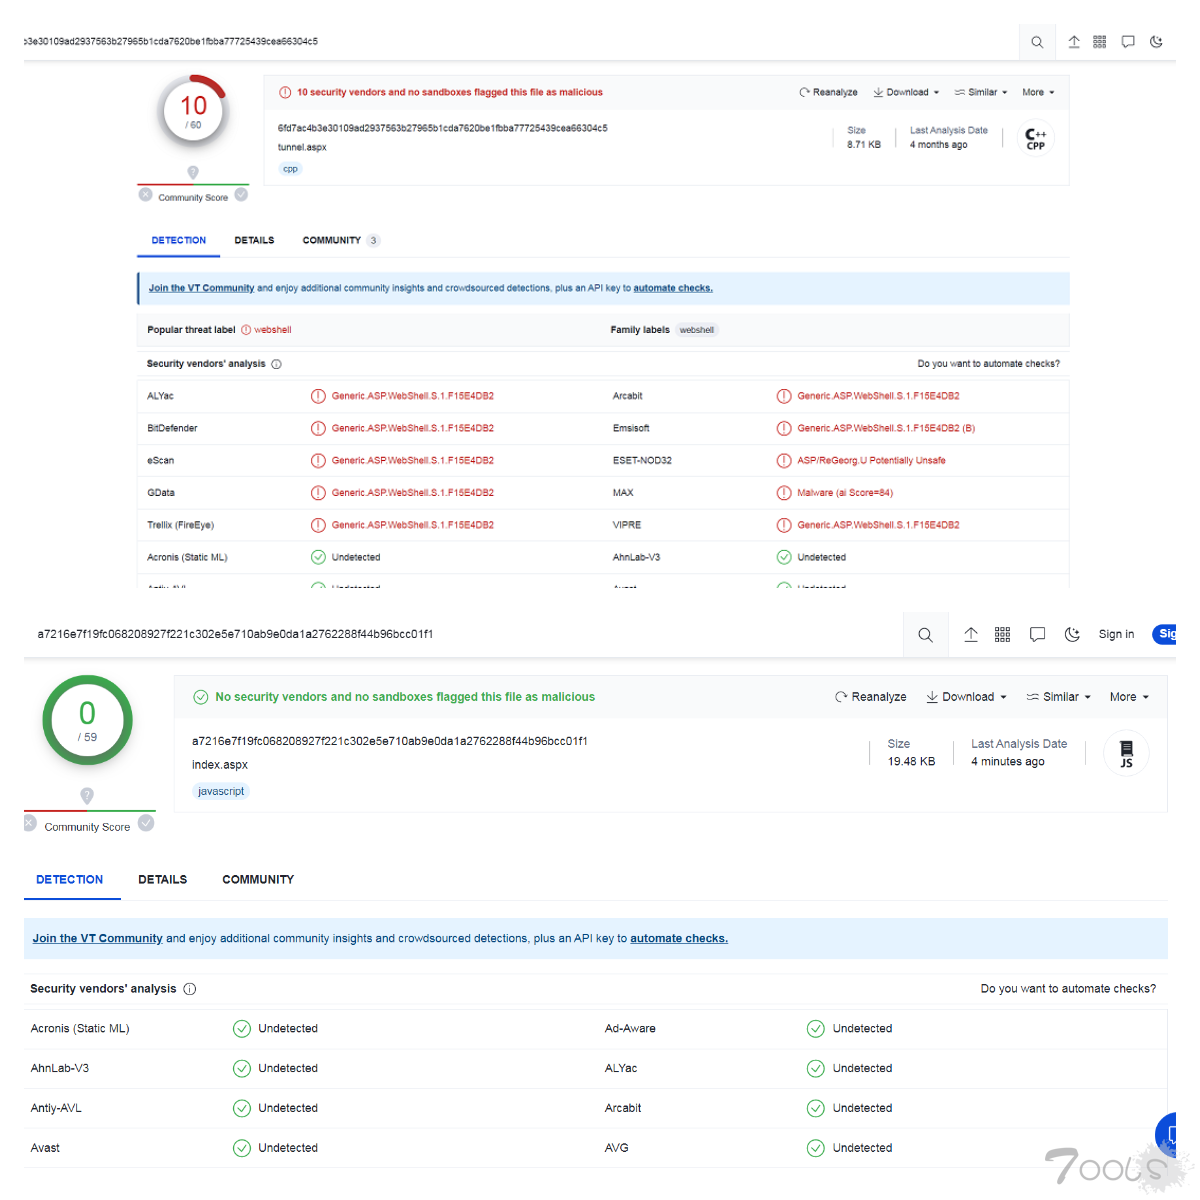Open Download dropdown for index.aspx
Screen dimensions: 1200x1200
pos(966,697)
